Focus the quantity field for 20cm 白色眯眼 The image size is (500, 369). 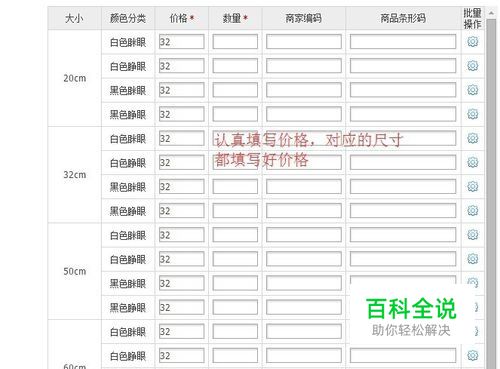pos(235,42)
